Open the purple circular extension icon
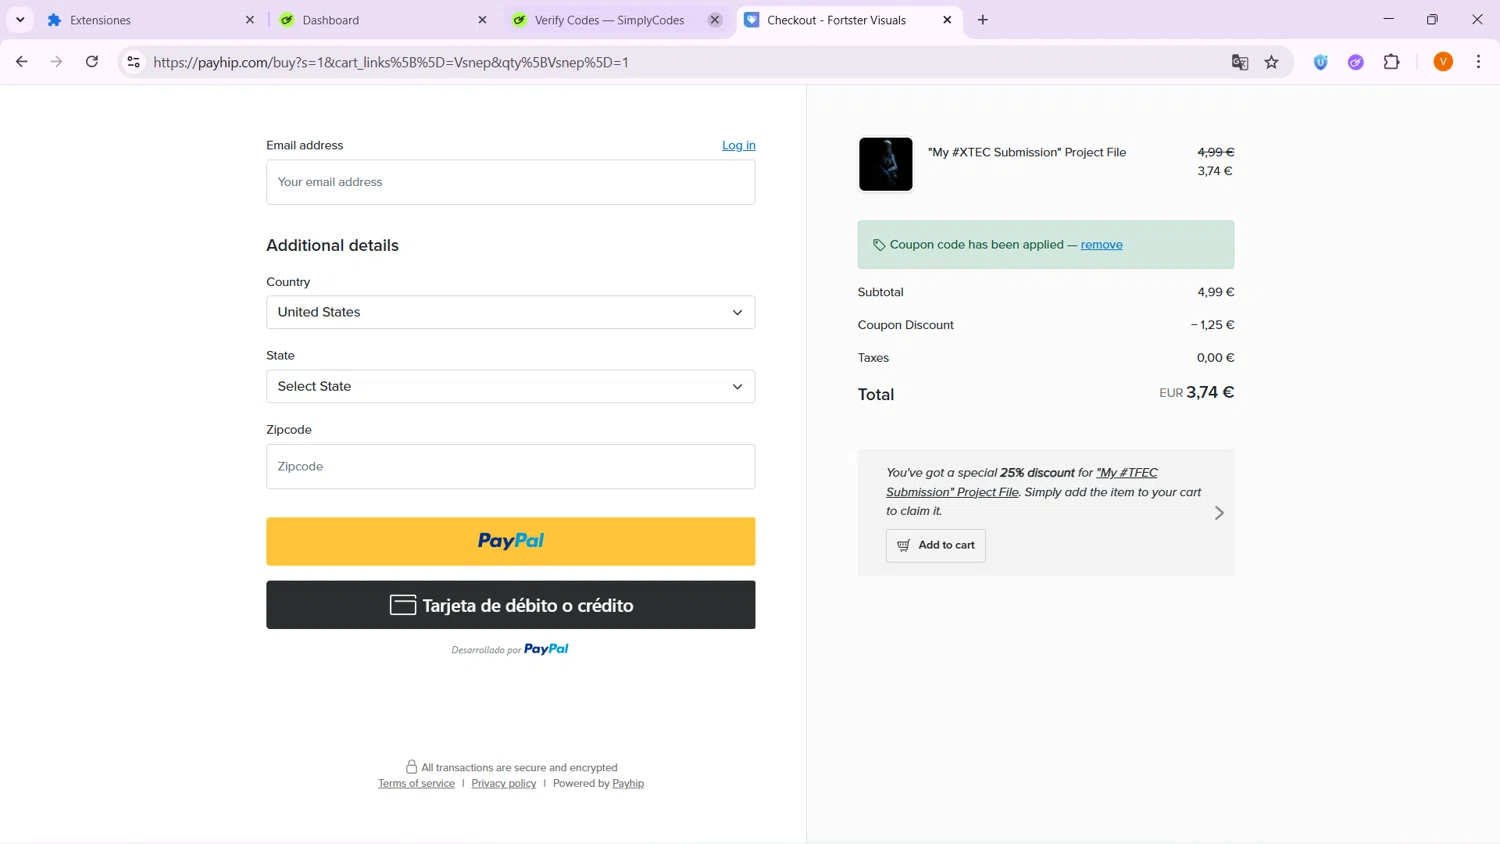 click(x=1356, y=62)
